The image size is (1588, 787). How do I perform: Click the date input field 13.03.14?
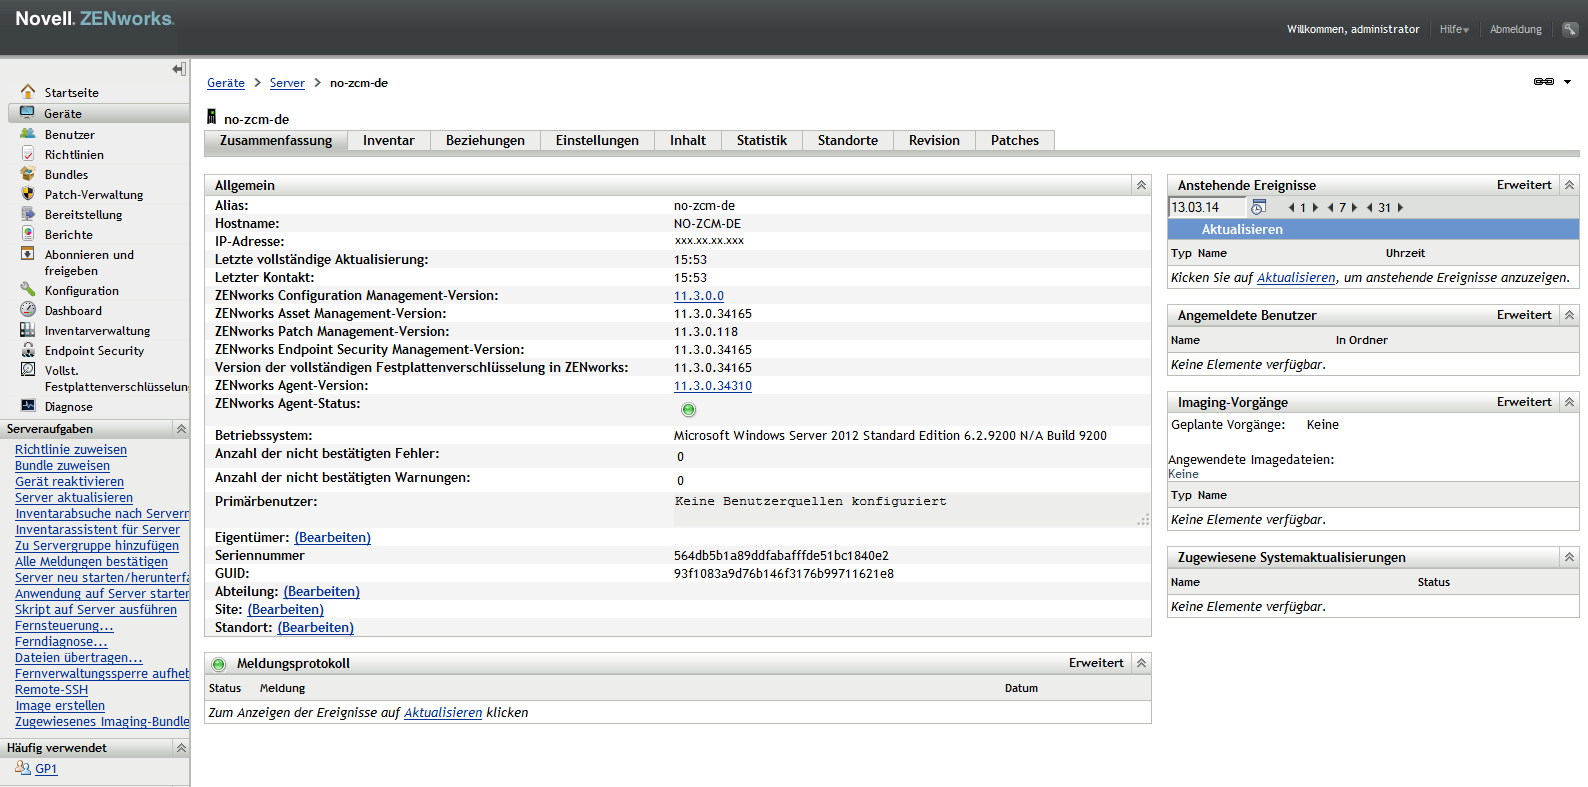click(1207, 207)
